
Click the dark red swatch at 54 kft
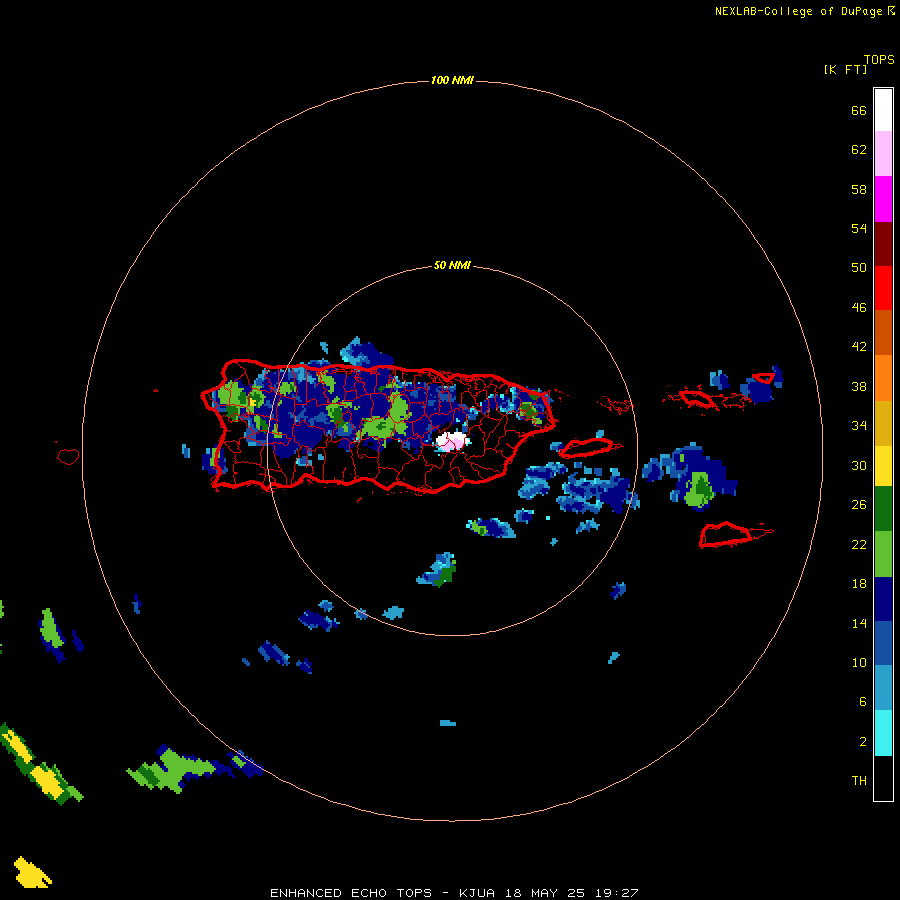[x=883, y=243]
